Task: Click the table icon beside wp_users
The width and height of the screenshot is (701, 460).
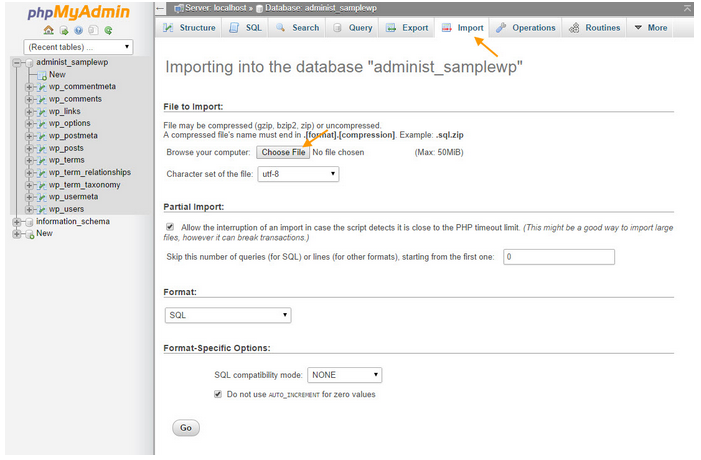Action: (x=42, y=210)
